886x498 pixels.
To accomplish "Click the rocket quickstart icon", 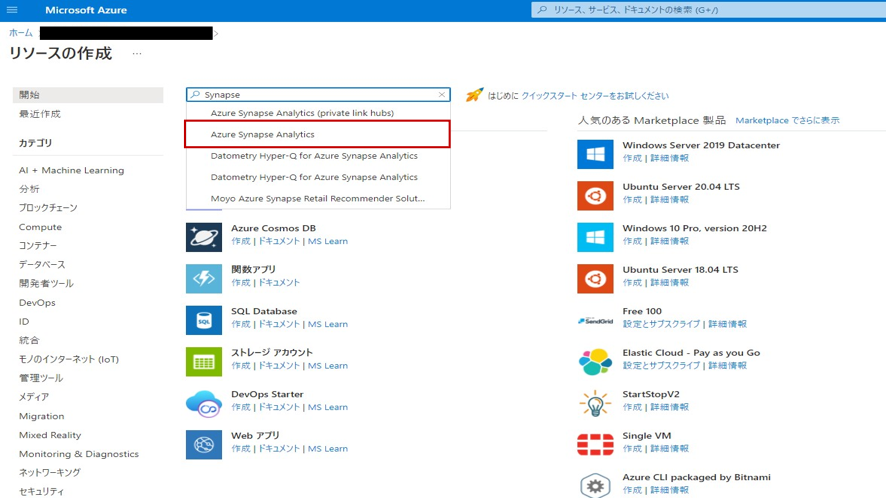I will point(474,95).
